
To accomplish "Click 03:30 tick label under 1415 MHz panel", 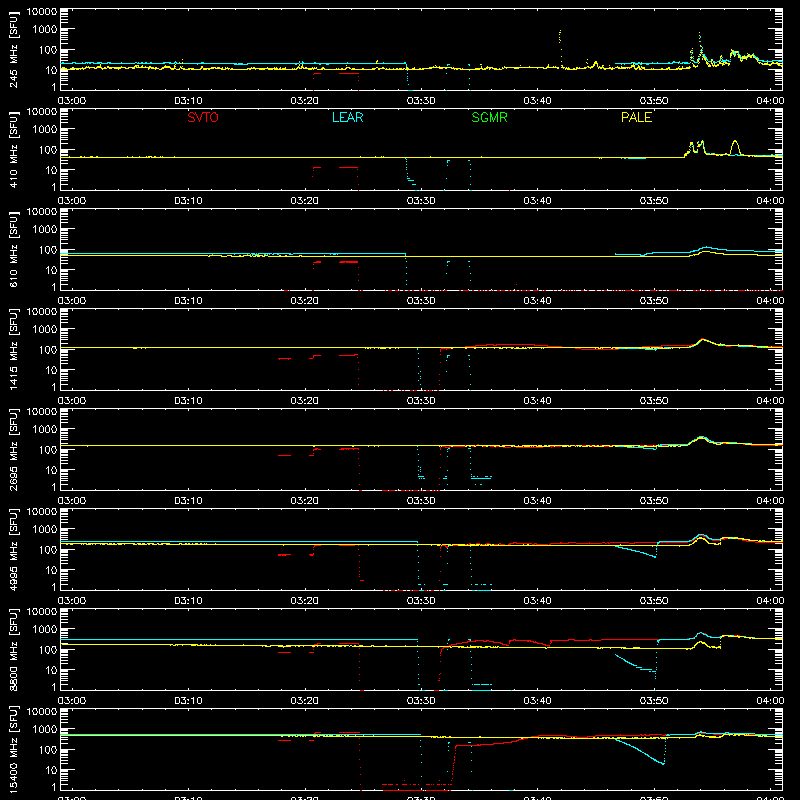I will pyautogui.click(x=421, y=401).
